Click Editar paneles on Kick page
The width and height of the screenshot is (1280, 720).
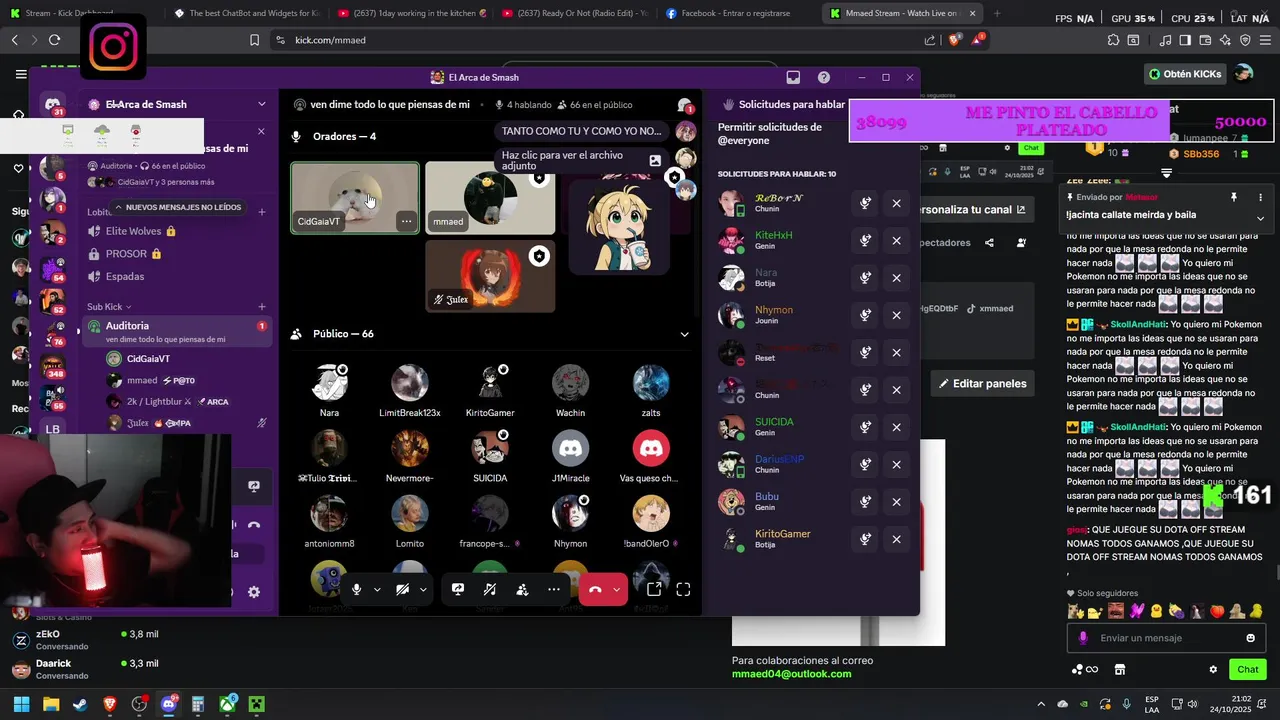[983, 384]
